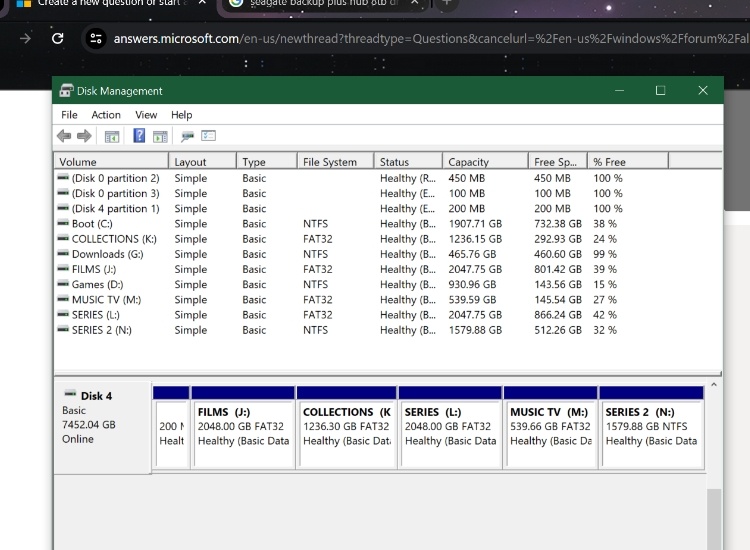Open the View menu
750x550 pixels.
click(146, 115)
